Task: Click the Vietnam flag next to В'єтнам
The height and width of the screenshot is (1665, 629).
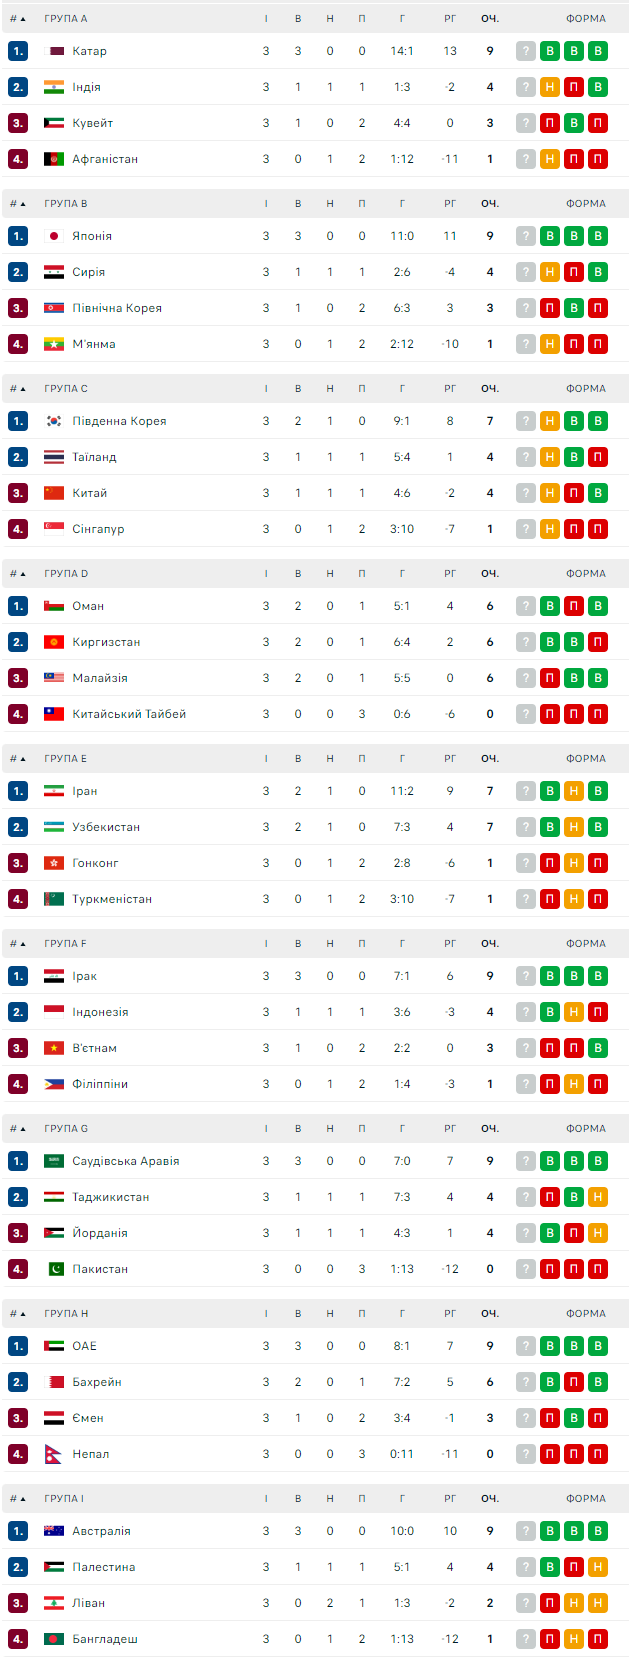Action: click(54, 1048)
